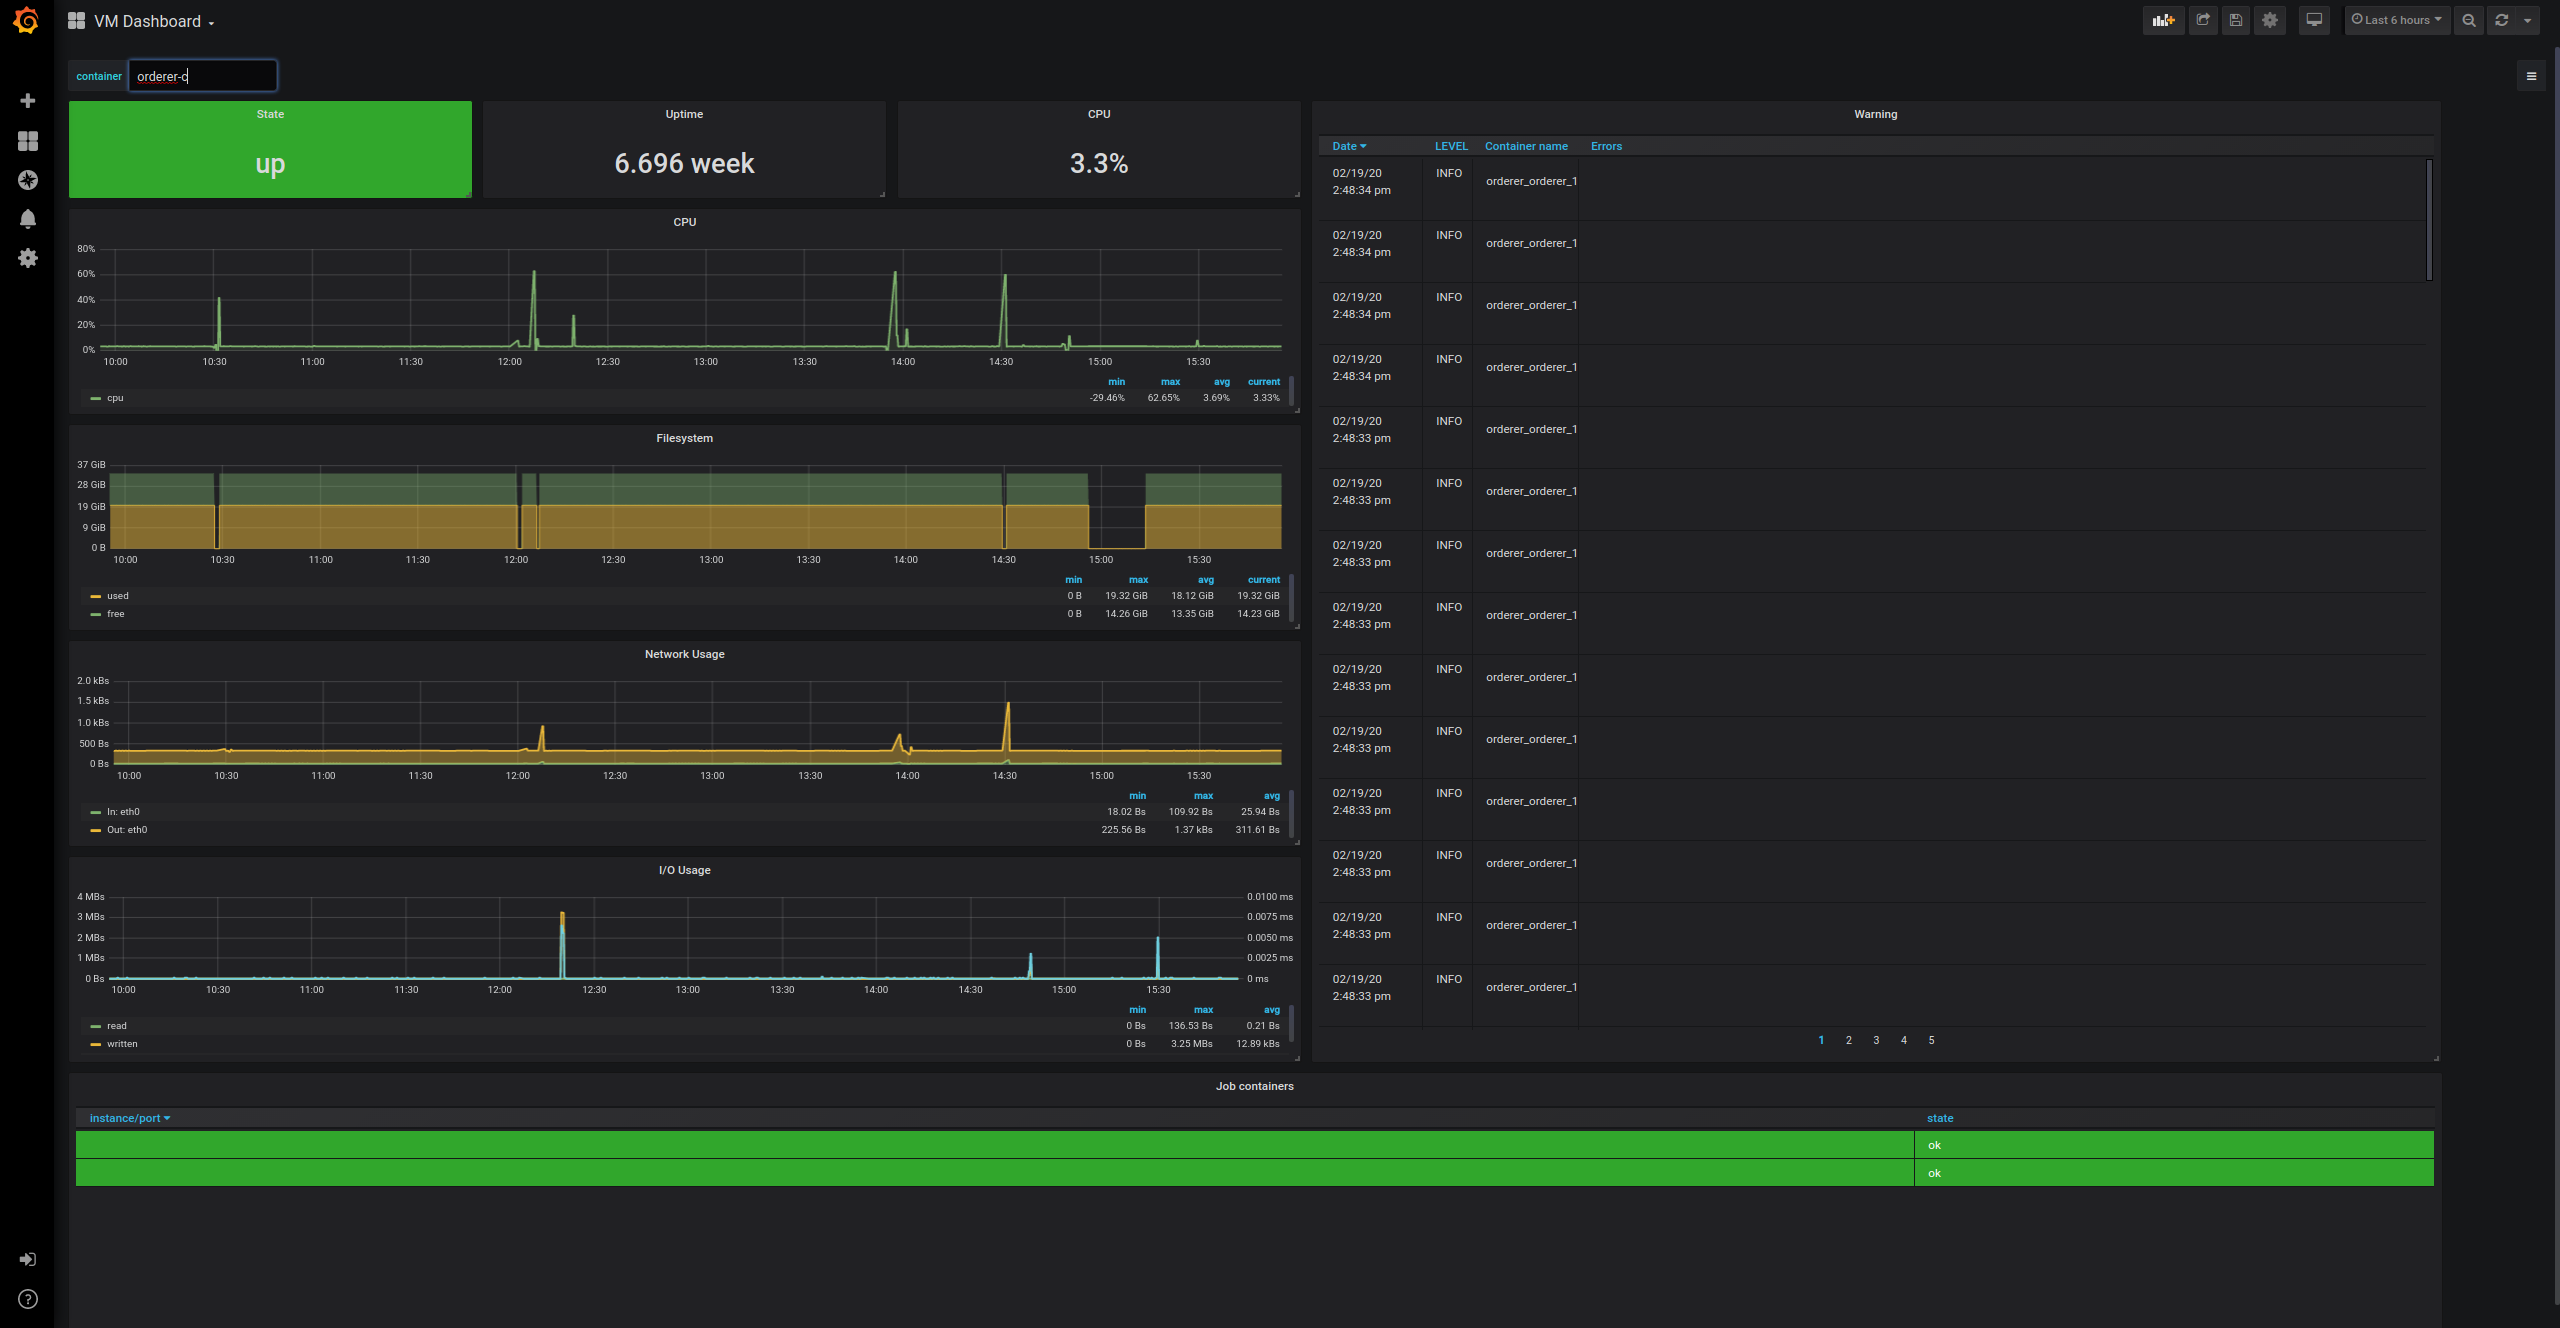
Task: Go to page 3 of the Warning log pagination
Action: [1875, 1040]
